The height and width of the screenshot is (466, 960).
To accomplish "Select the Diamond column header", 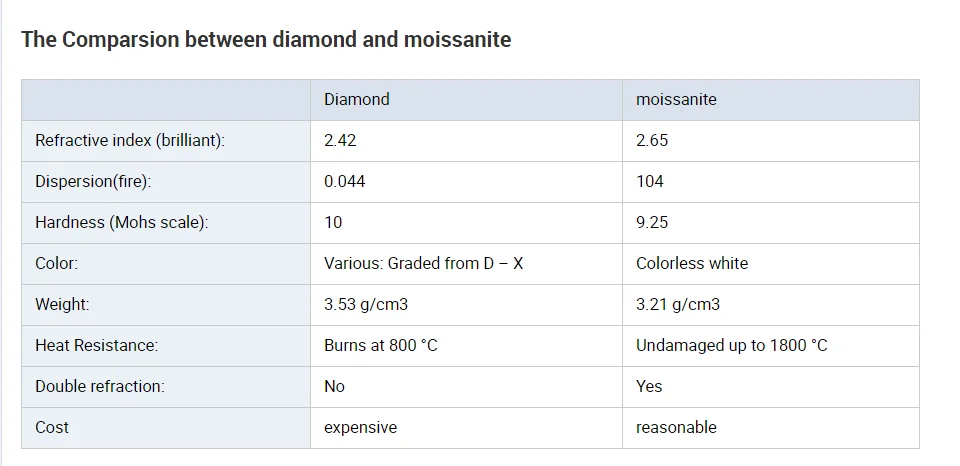I will click(356, 100).
